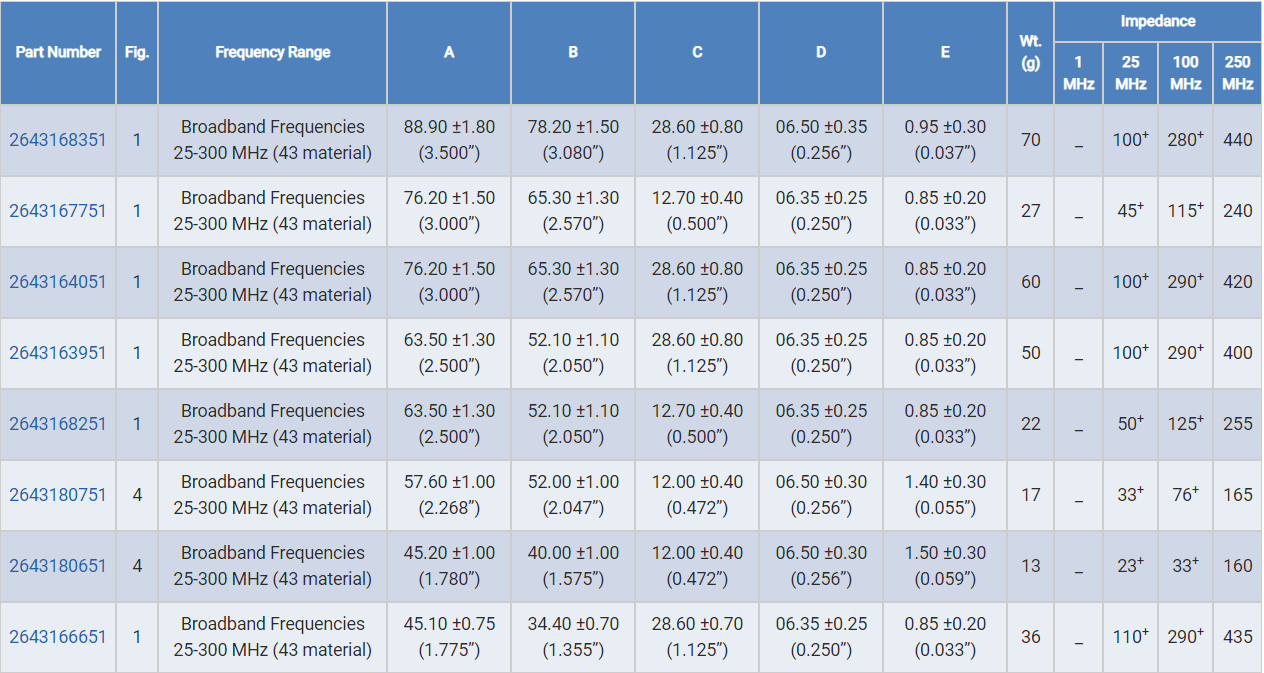The width and height of the screenshot is (1264, 673).
Task: Open part 2643180751 details
Action: (57, 495)
